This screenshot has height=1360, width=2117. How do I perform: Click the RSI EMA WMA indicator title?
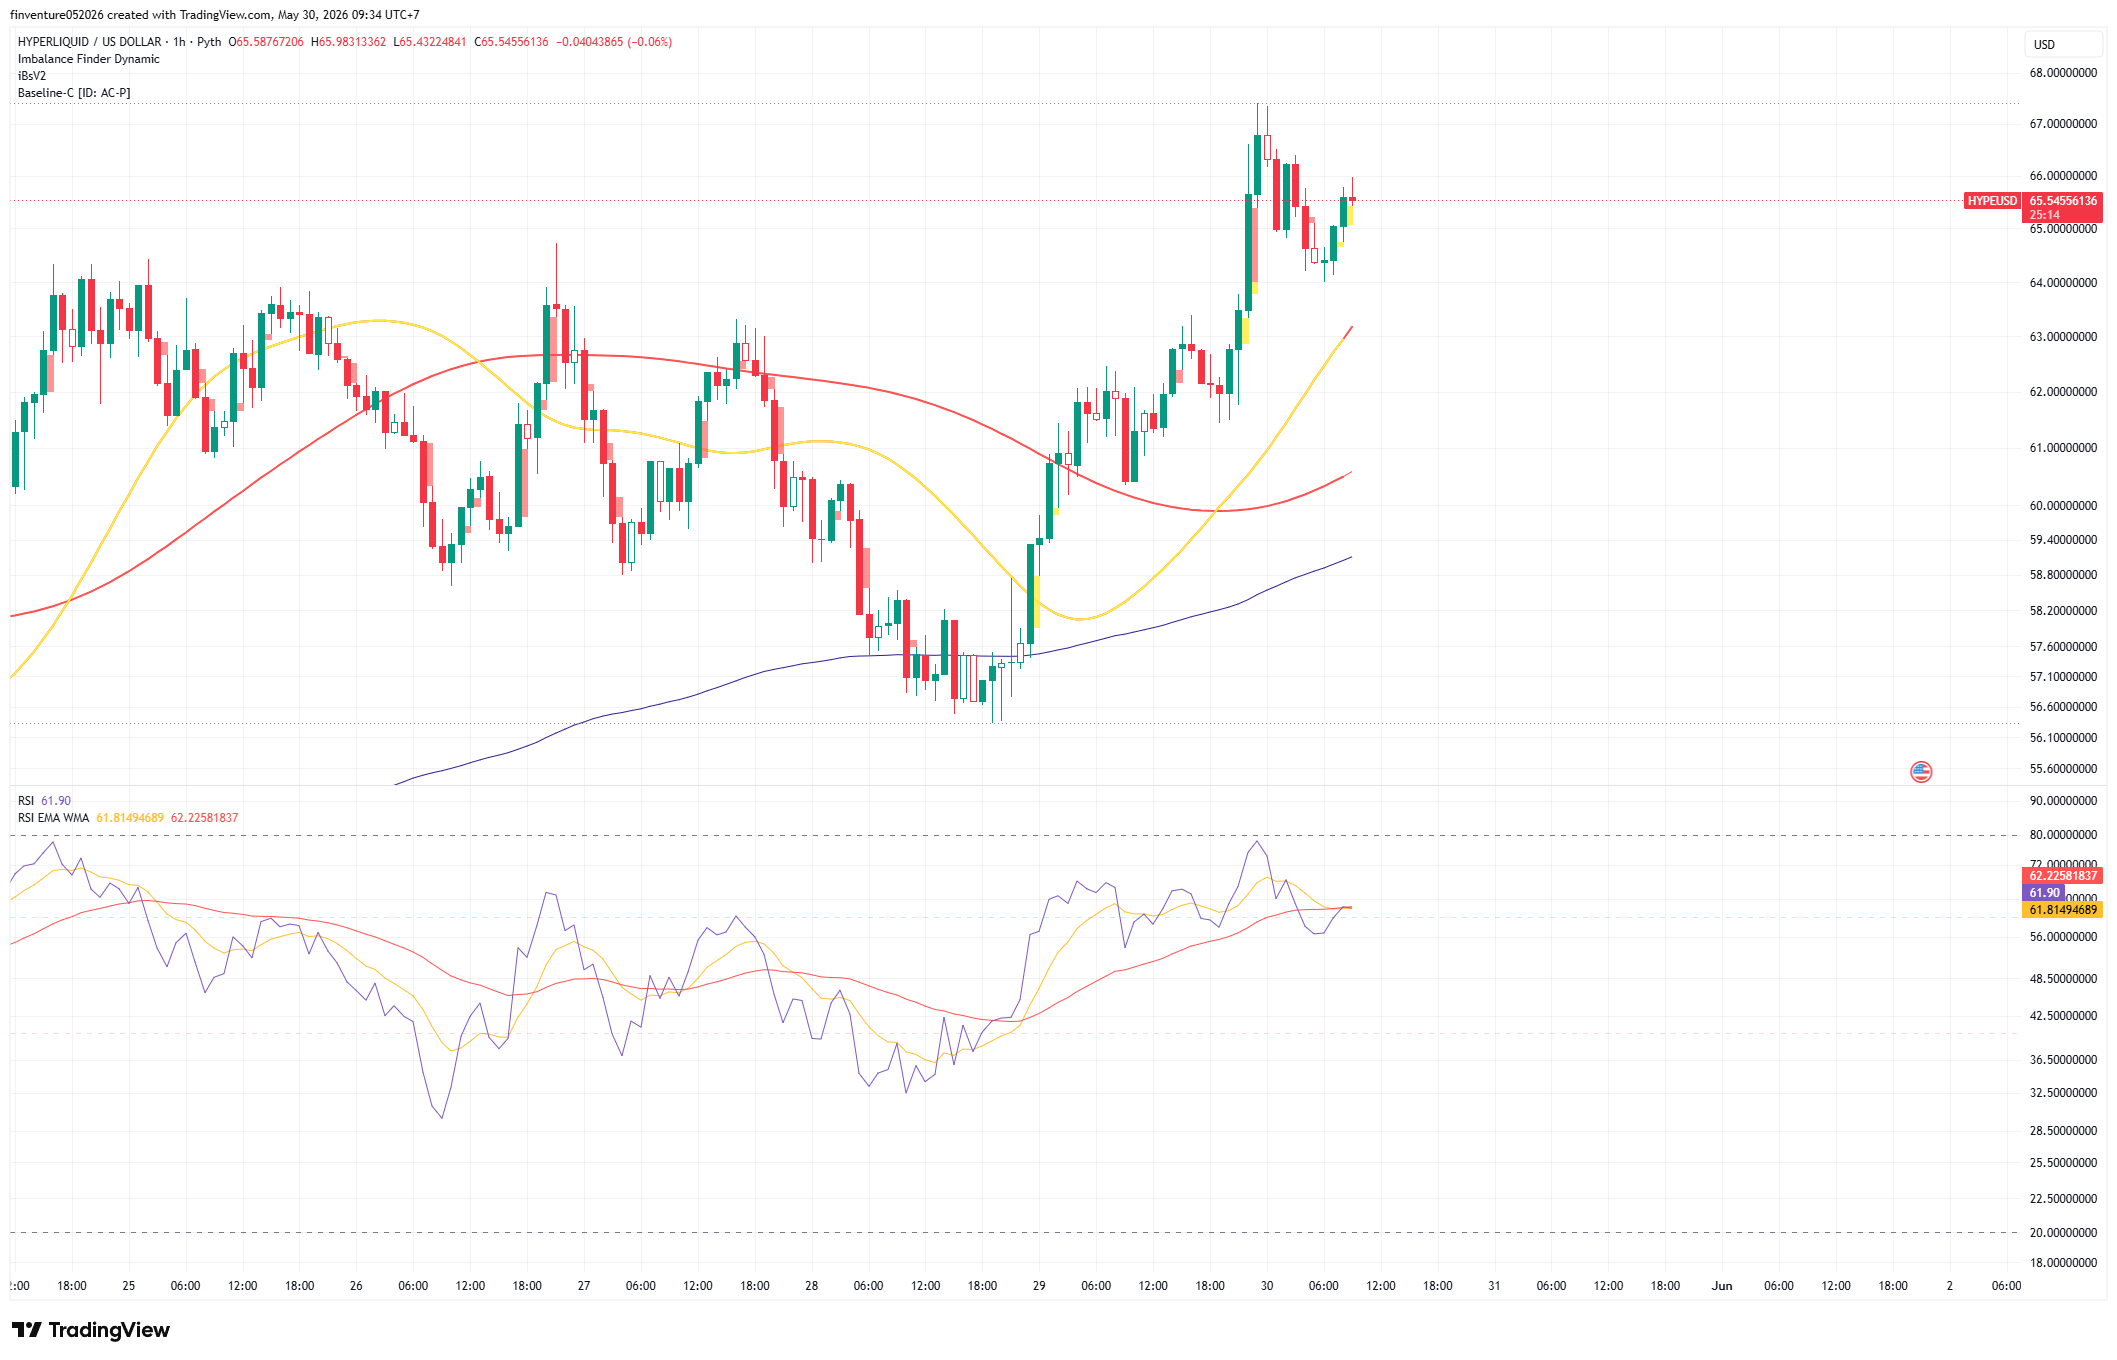click(53, 818)
